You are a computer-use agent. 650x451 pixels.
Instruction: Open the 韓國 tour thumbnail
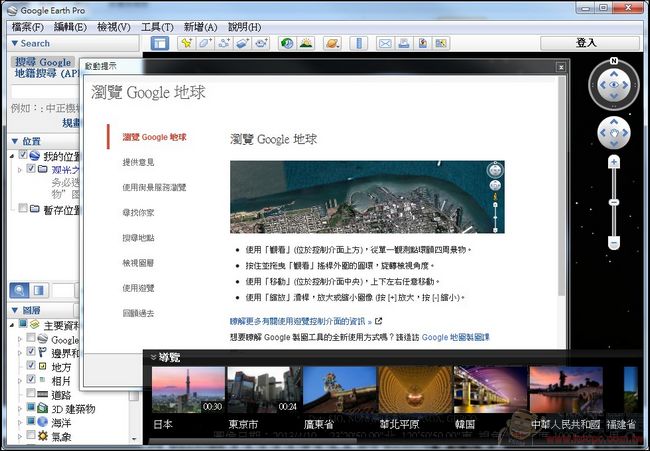click(491, 390)
